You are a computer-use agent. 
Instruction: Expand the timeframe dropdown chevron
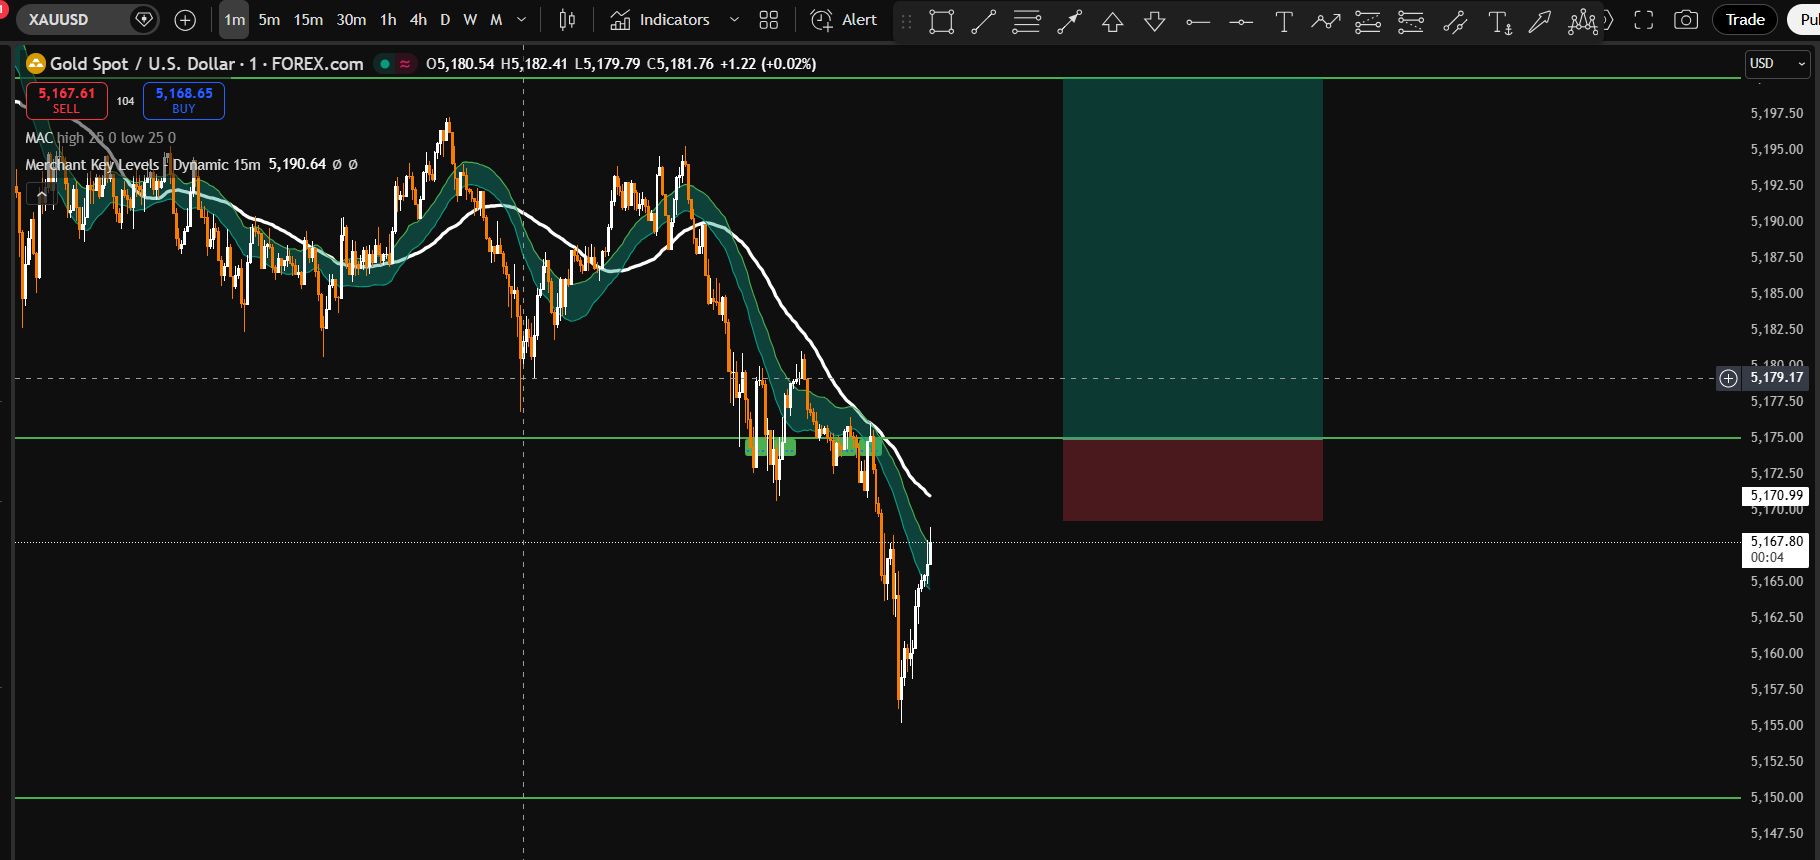coord(522,20)
